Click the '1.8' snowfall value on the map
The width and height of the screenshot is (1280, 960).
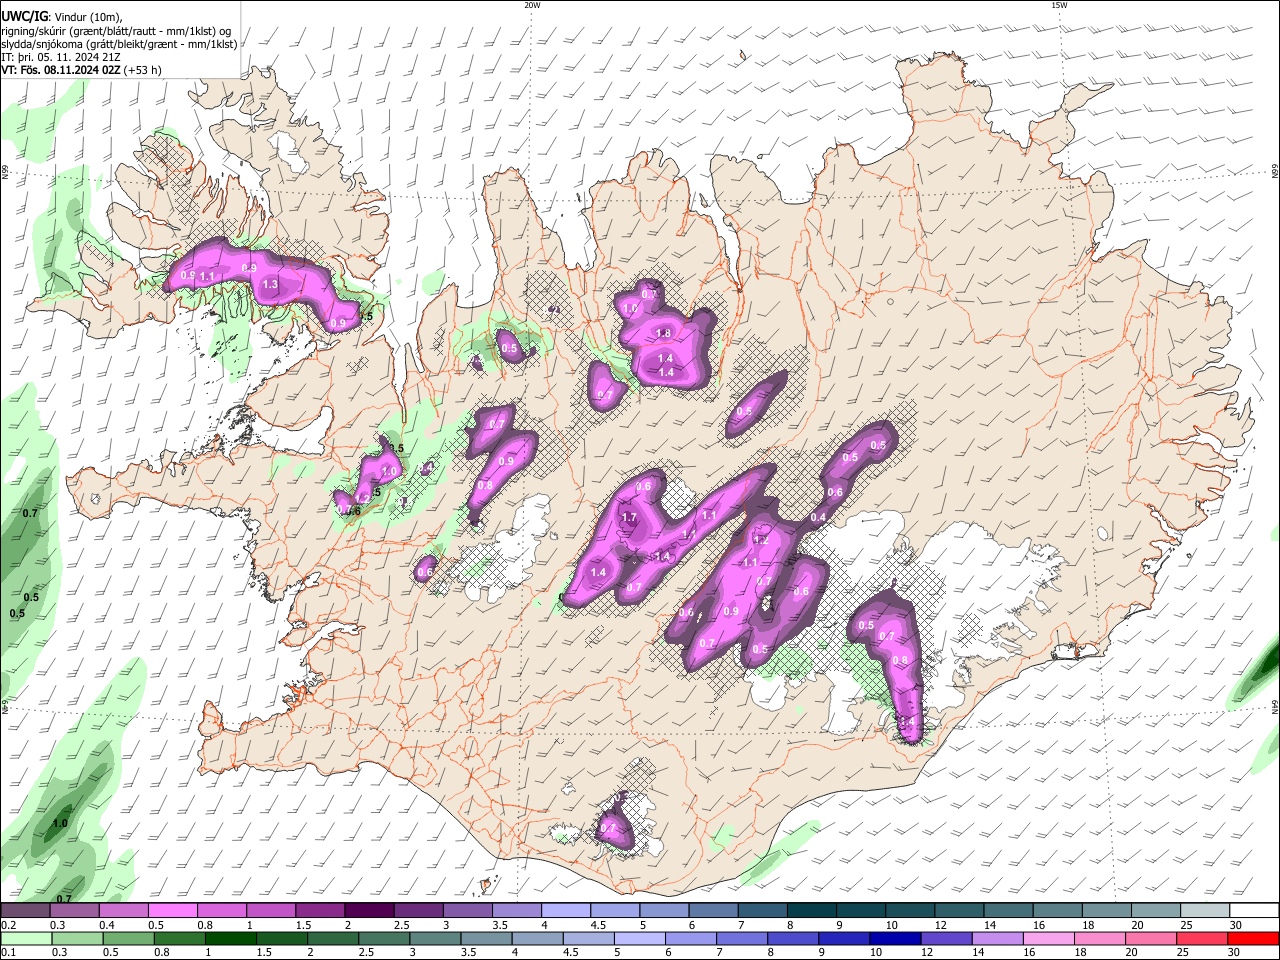click(x=663, y=333)
